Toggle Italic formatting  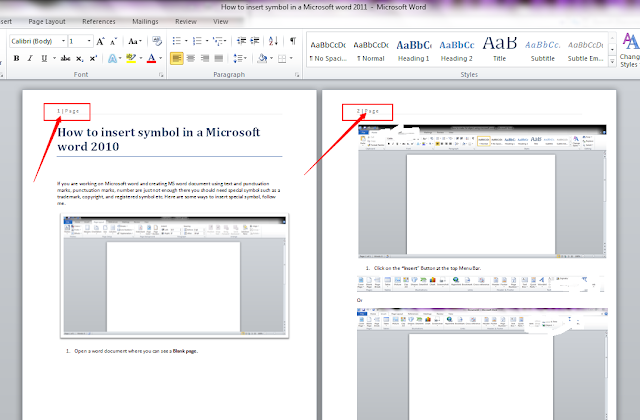30,58
